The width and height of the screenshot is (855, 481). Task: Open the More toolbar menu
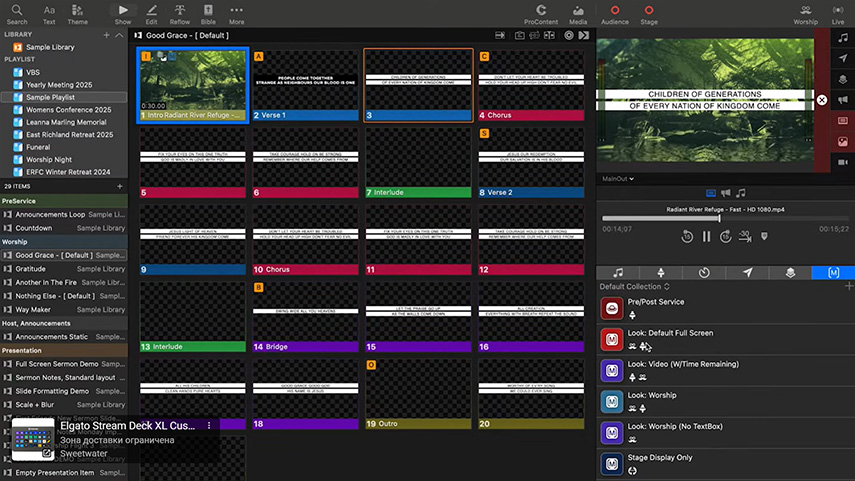point(237,14)
